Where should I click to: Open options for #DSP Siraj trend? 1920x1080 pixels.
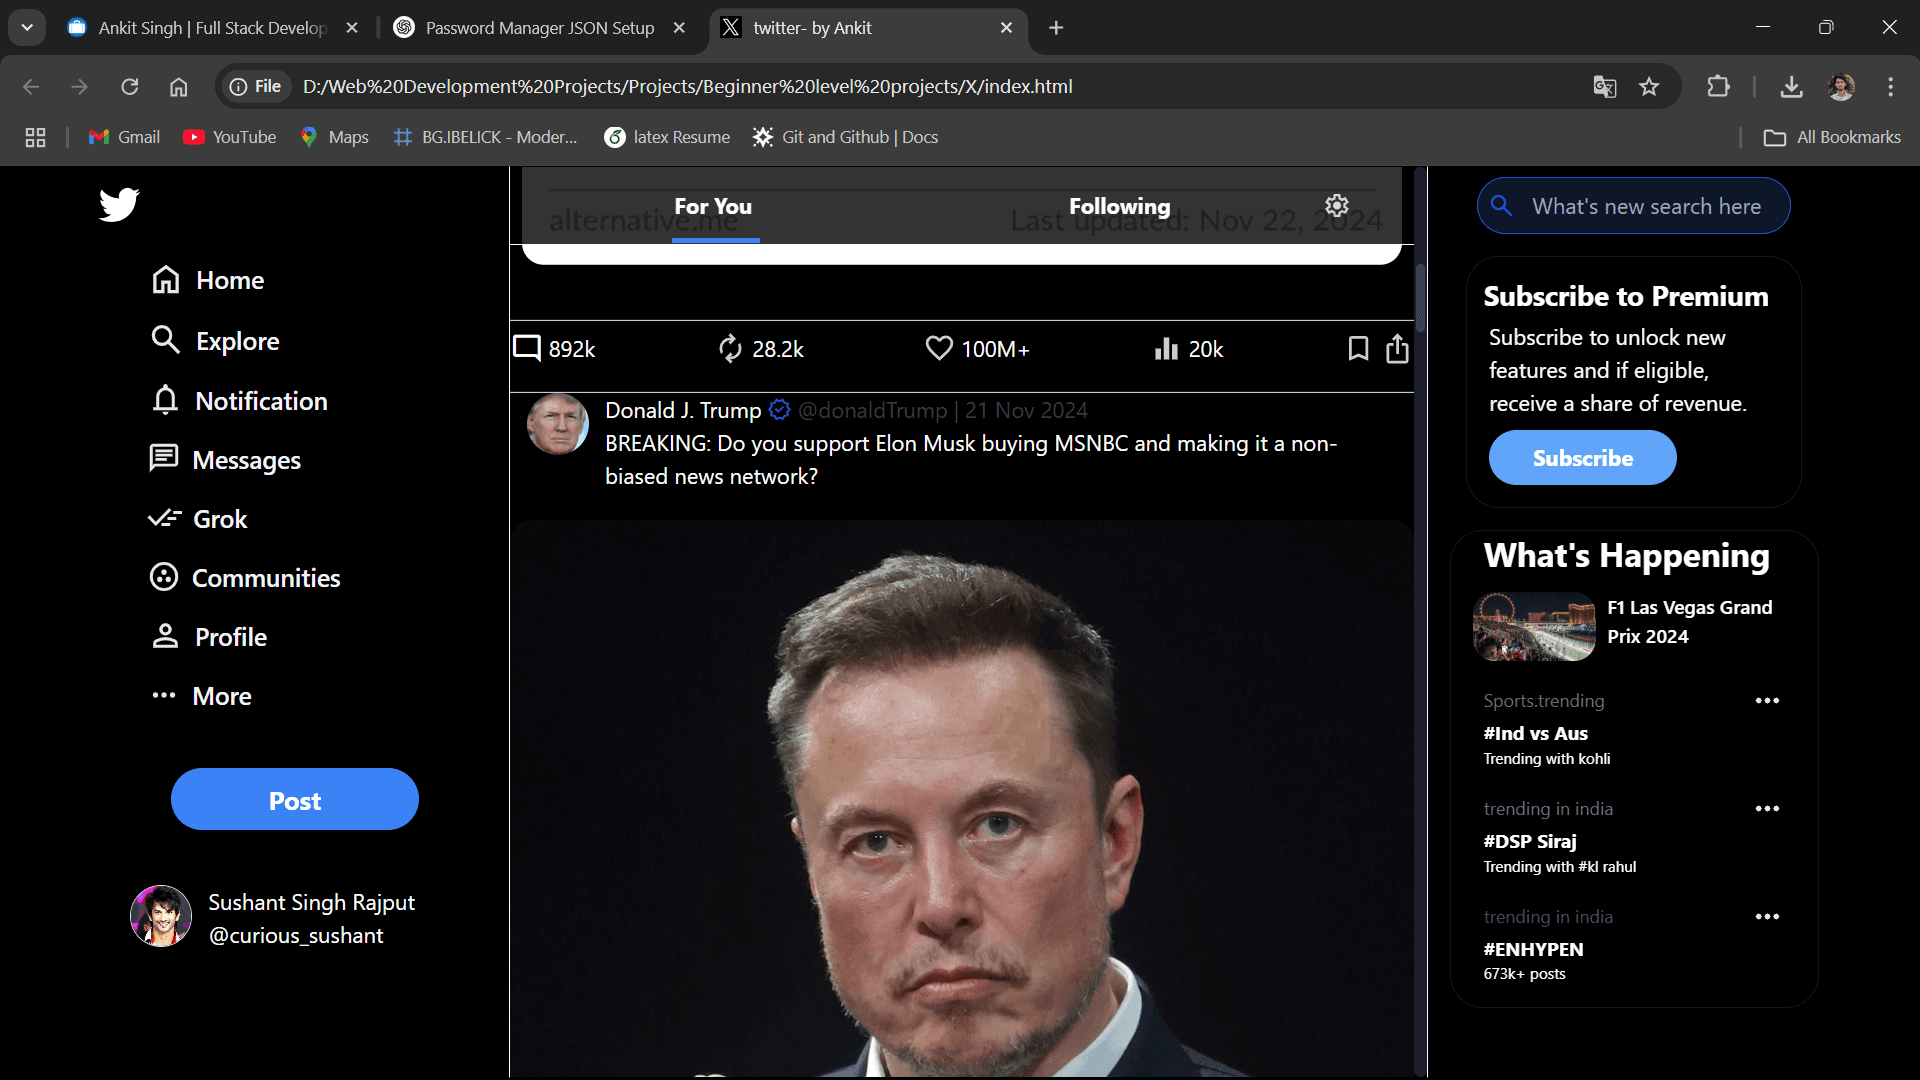[x=1767, y=809]
